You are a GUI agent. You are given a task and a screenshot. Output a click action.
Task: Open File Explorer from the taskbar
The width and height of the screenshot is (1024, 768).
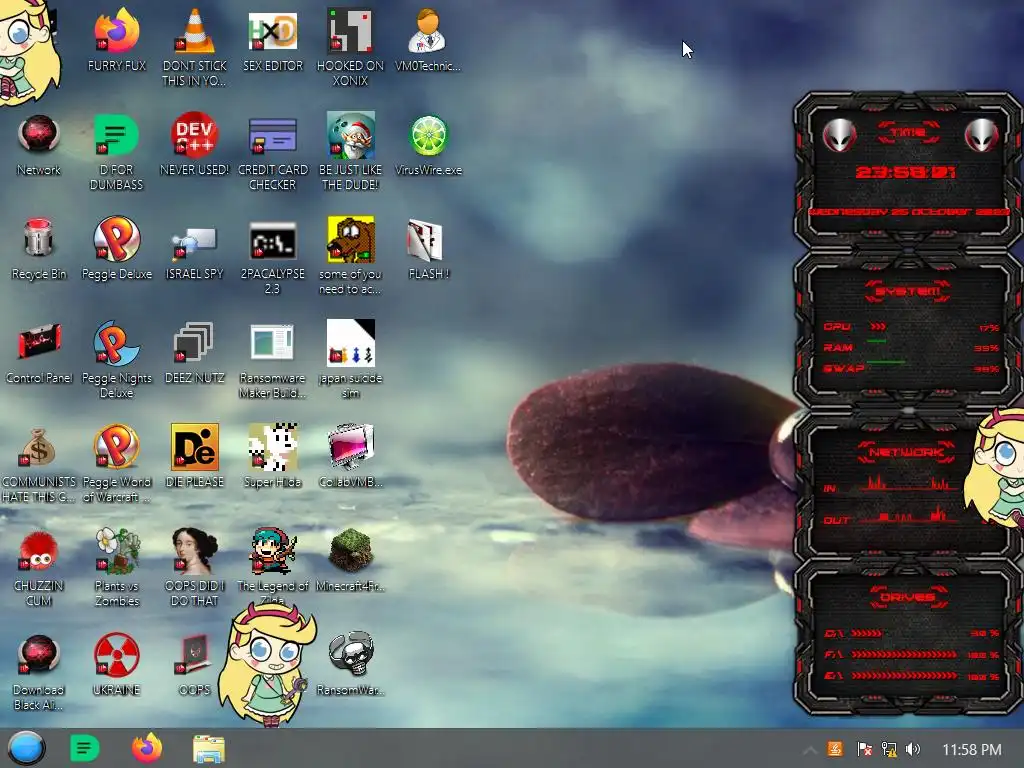click(209, 749)
